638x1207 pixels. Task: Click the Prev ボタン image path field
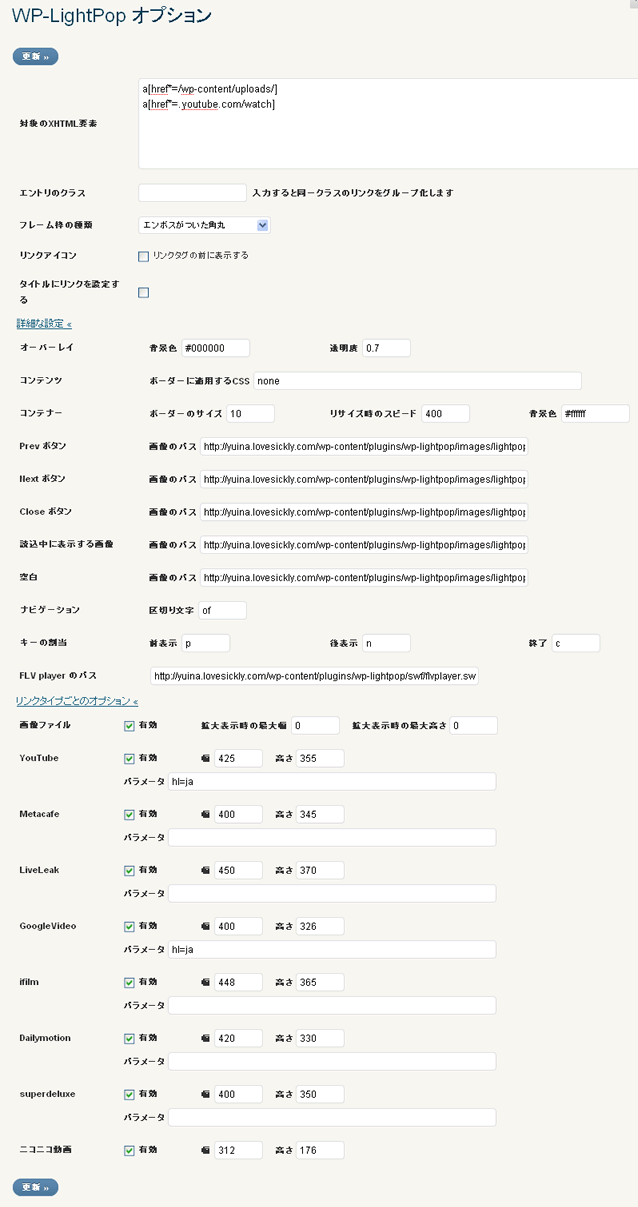click(x=364, y=446)
